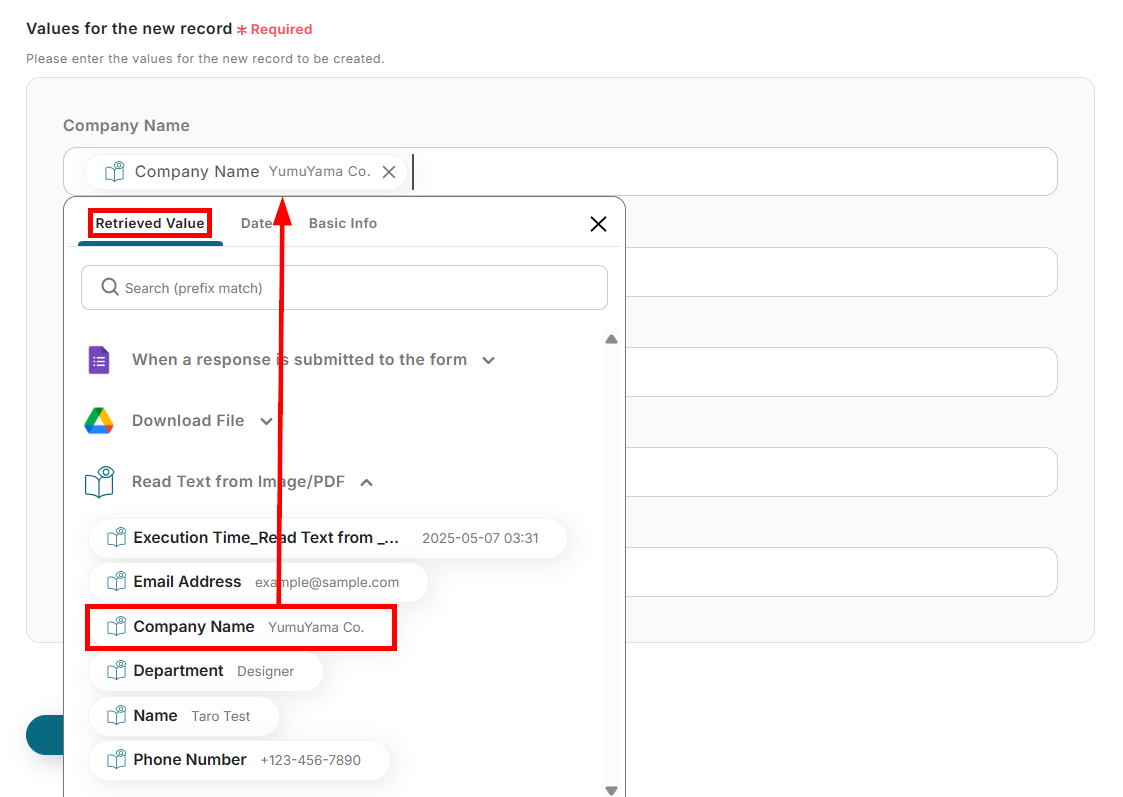The width and height of the screenshot is (1123, 797).
Task: Choose the Name Taro Test value
Action: coord(183,716)
